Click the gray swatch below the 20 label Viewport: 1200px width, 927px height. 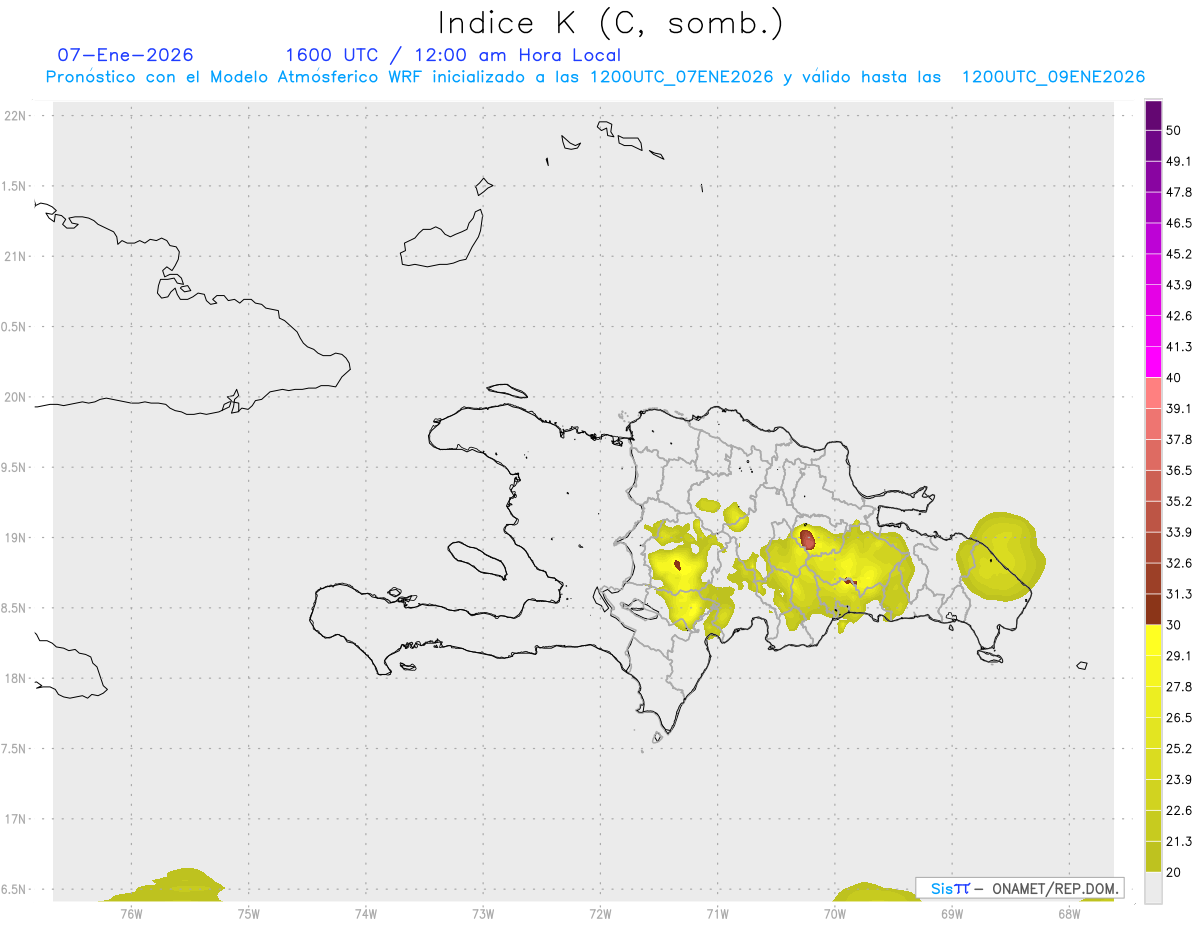click(1153, 887)
